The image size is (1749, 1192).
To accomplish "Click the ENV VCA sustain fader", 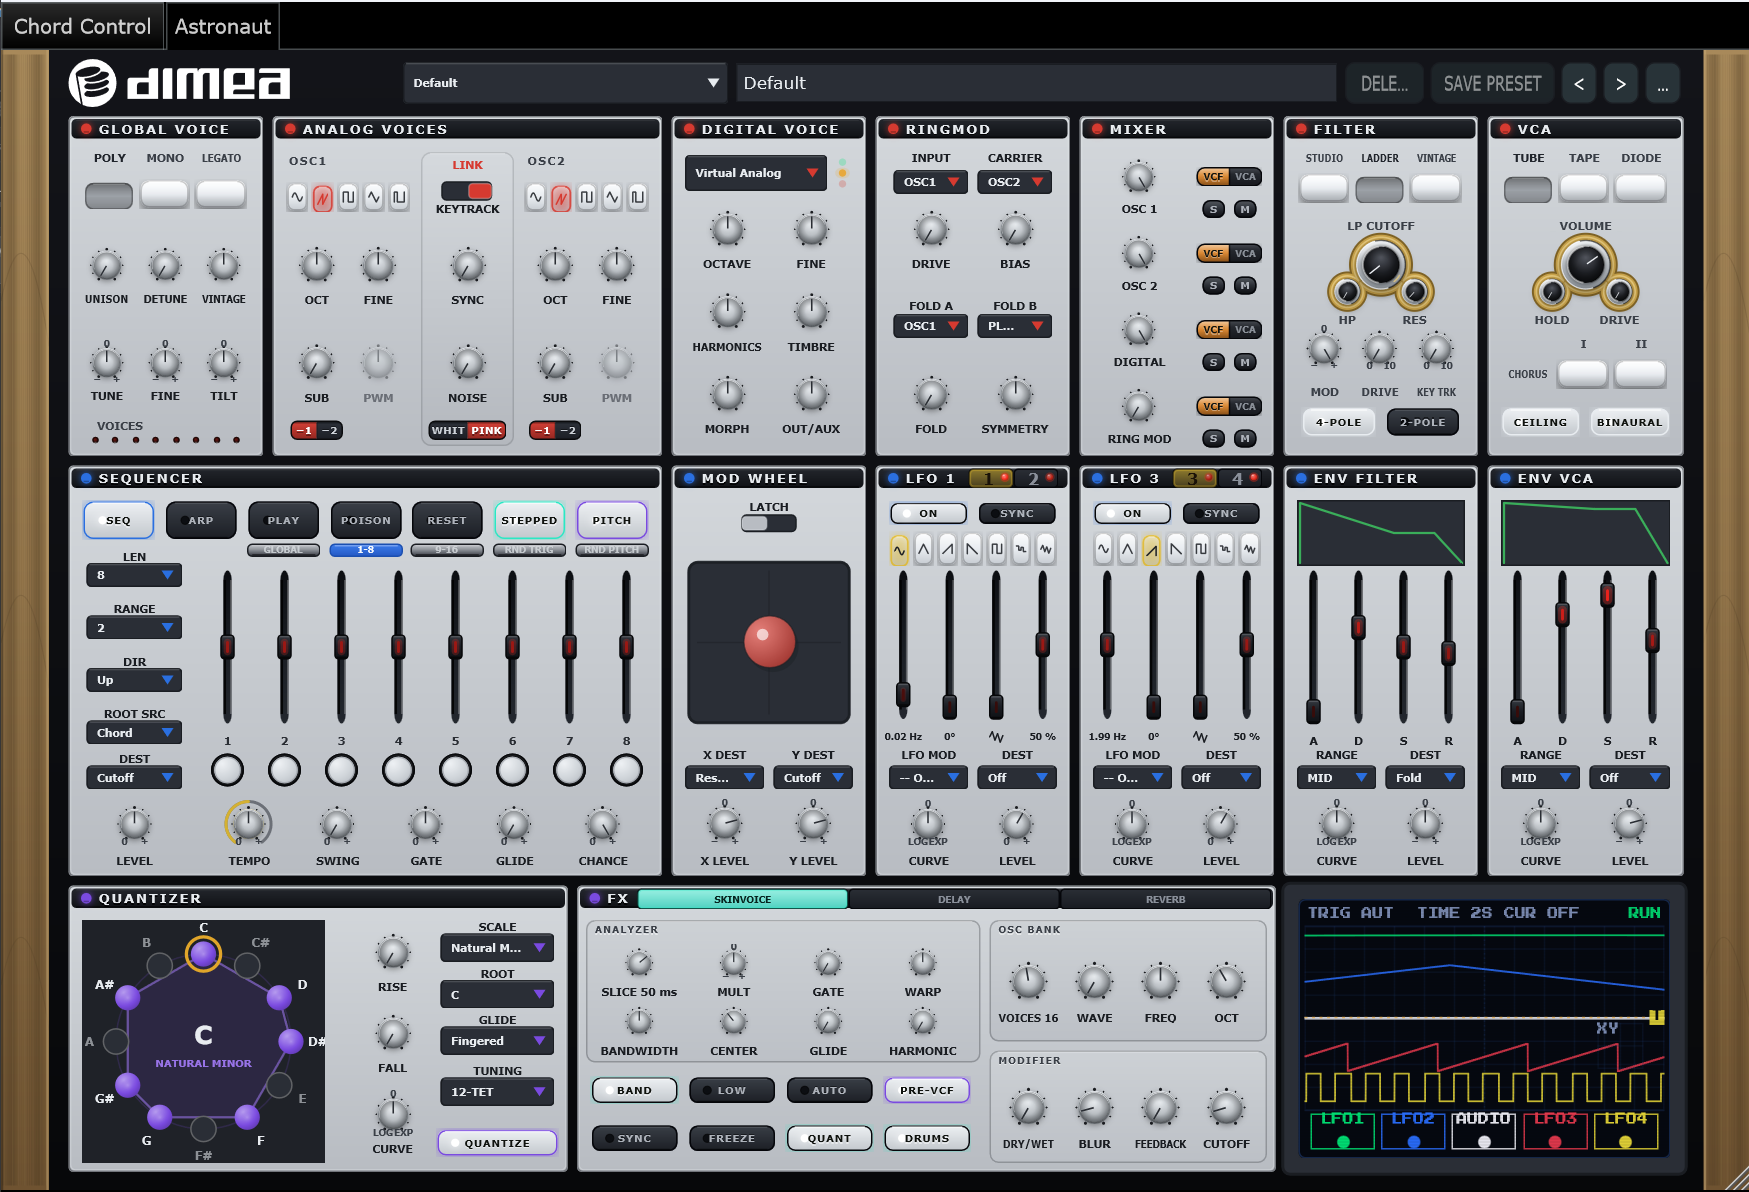I will pos(1607,597).
